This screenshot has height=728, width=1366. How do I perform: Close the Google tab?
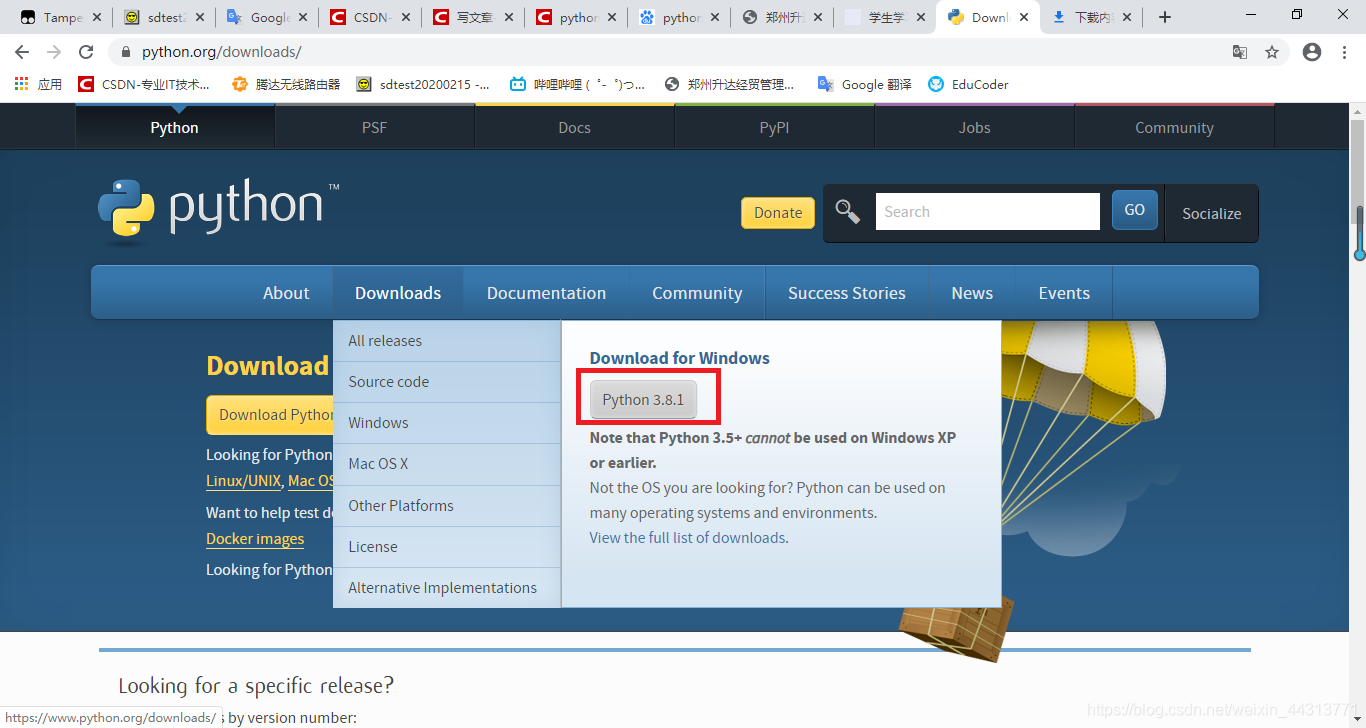click(x=302, y=17)
